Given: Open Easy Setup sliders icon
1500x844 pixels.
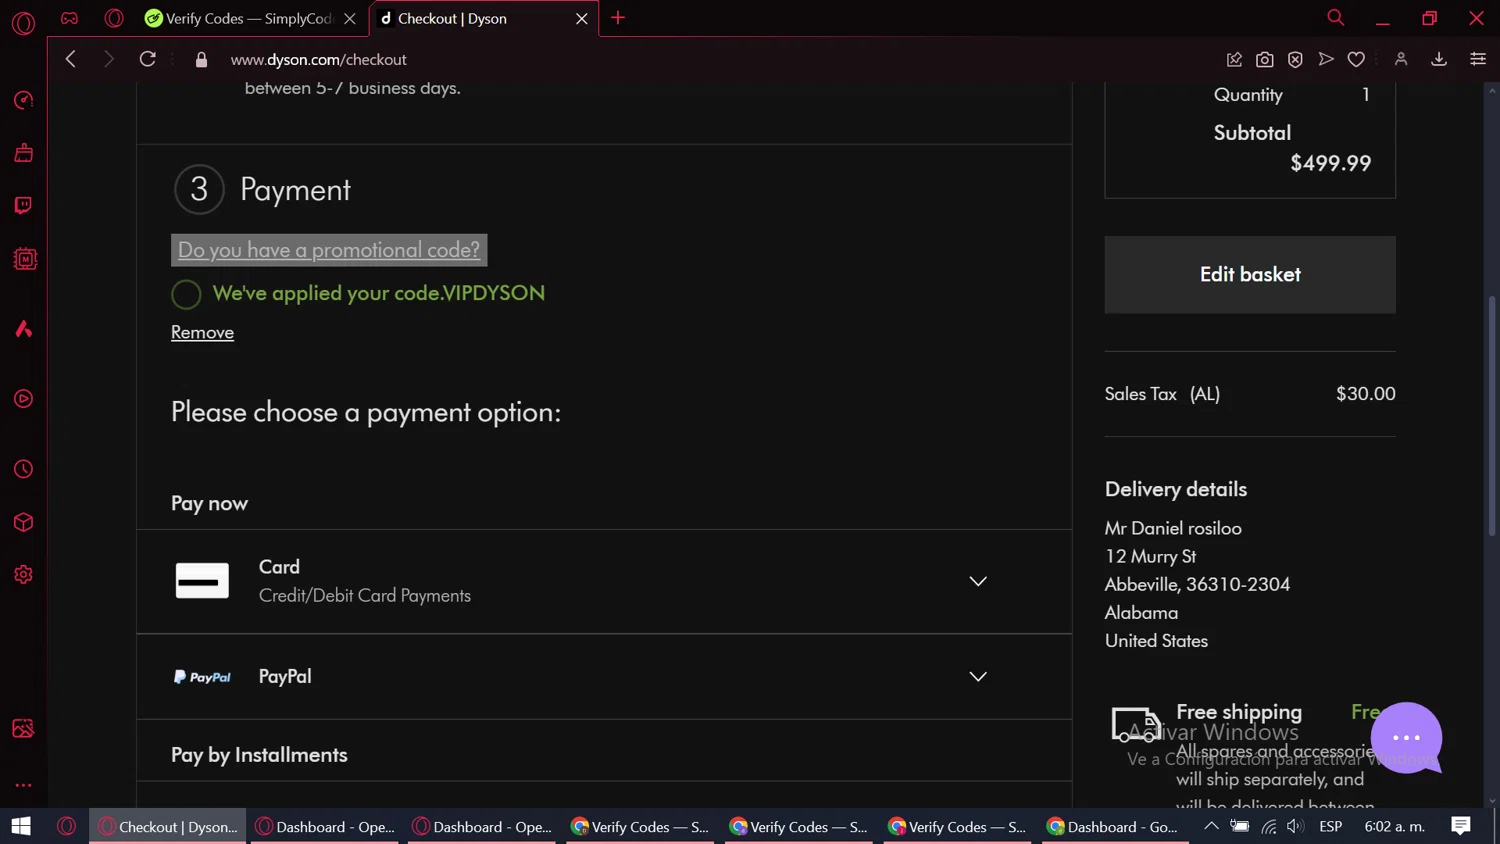Looking at the screenshot, I should pyautogui.click(x=1477, y=60).
